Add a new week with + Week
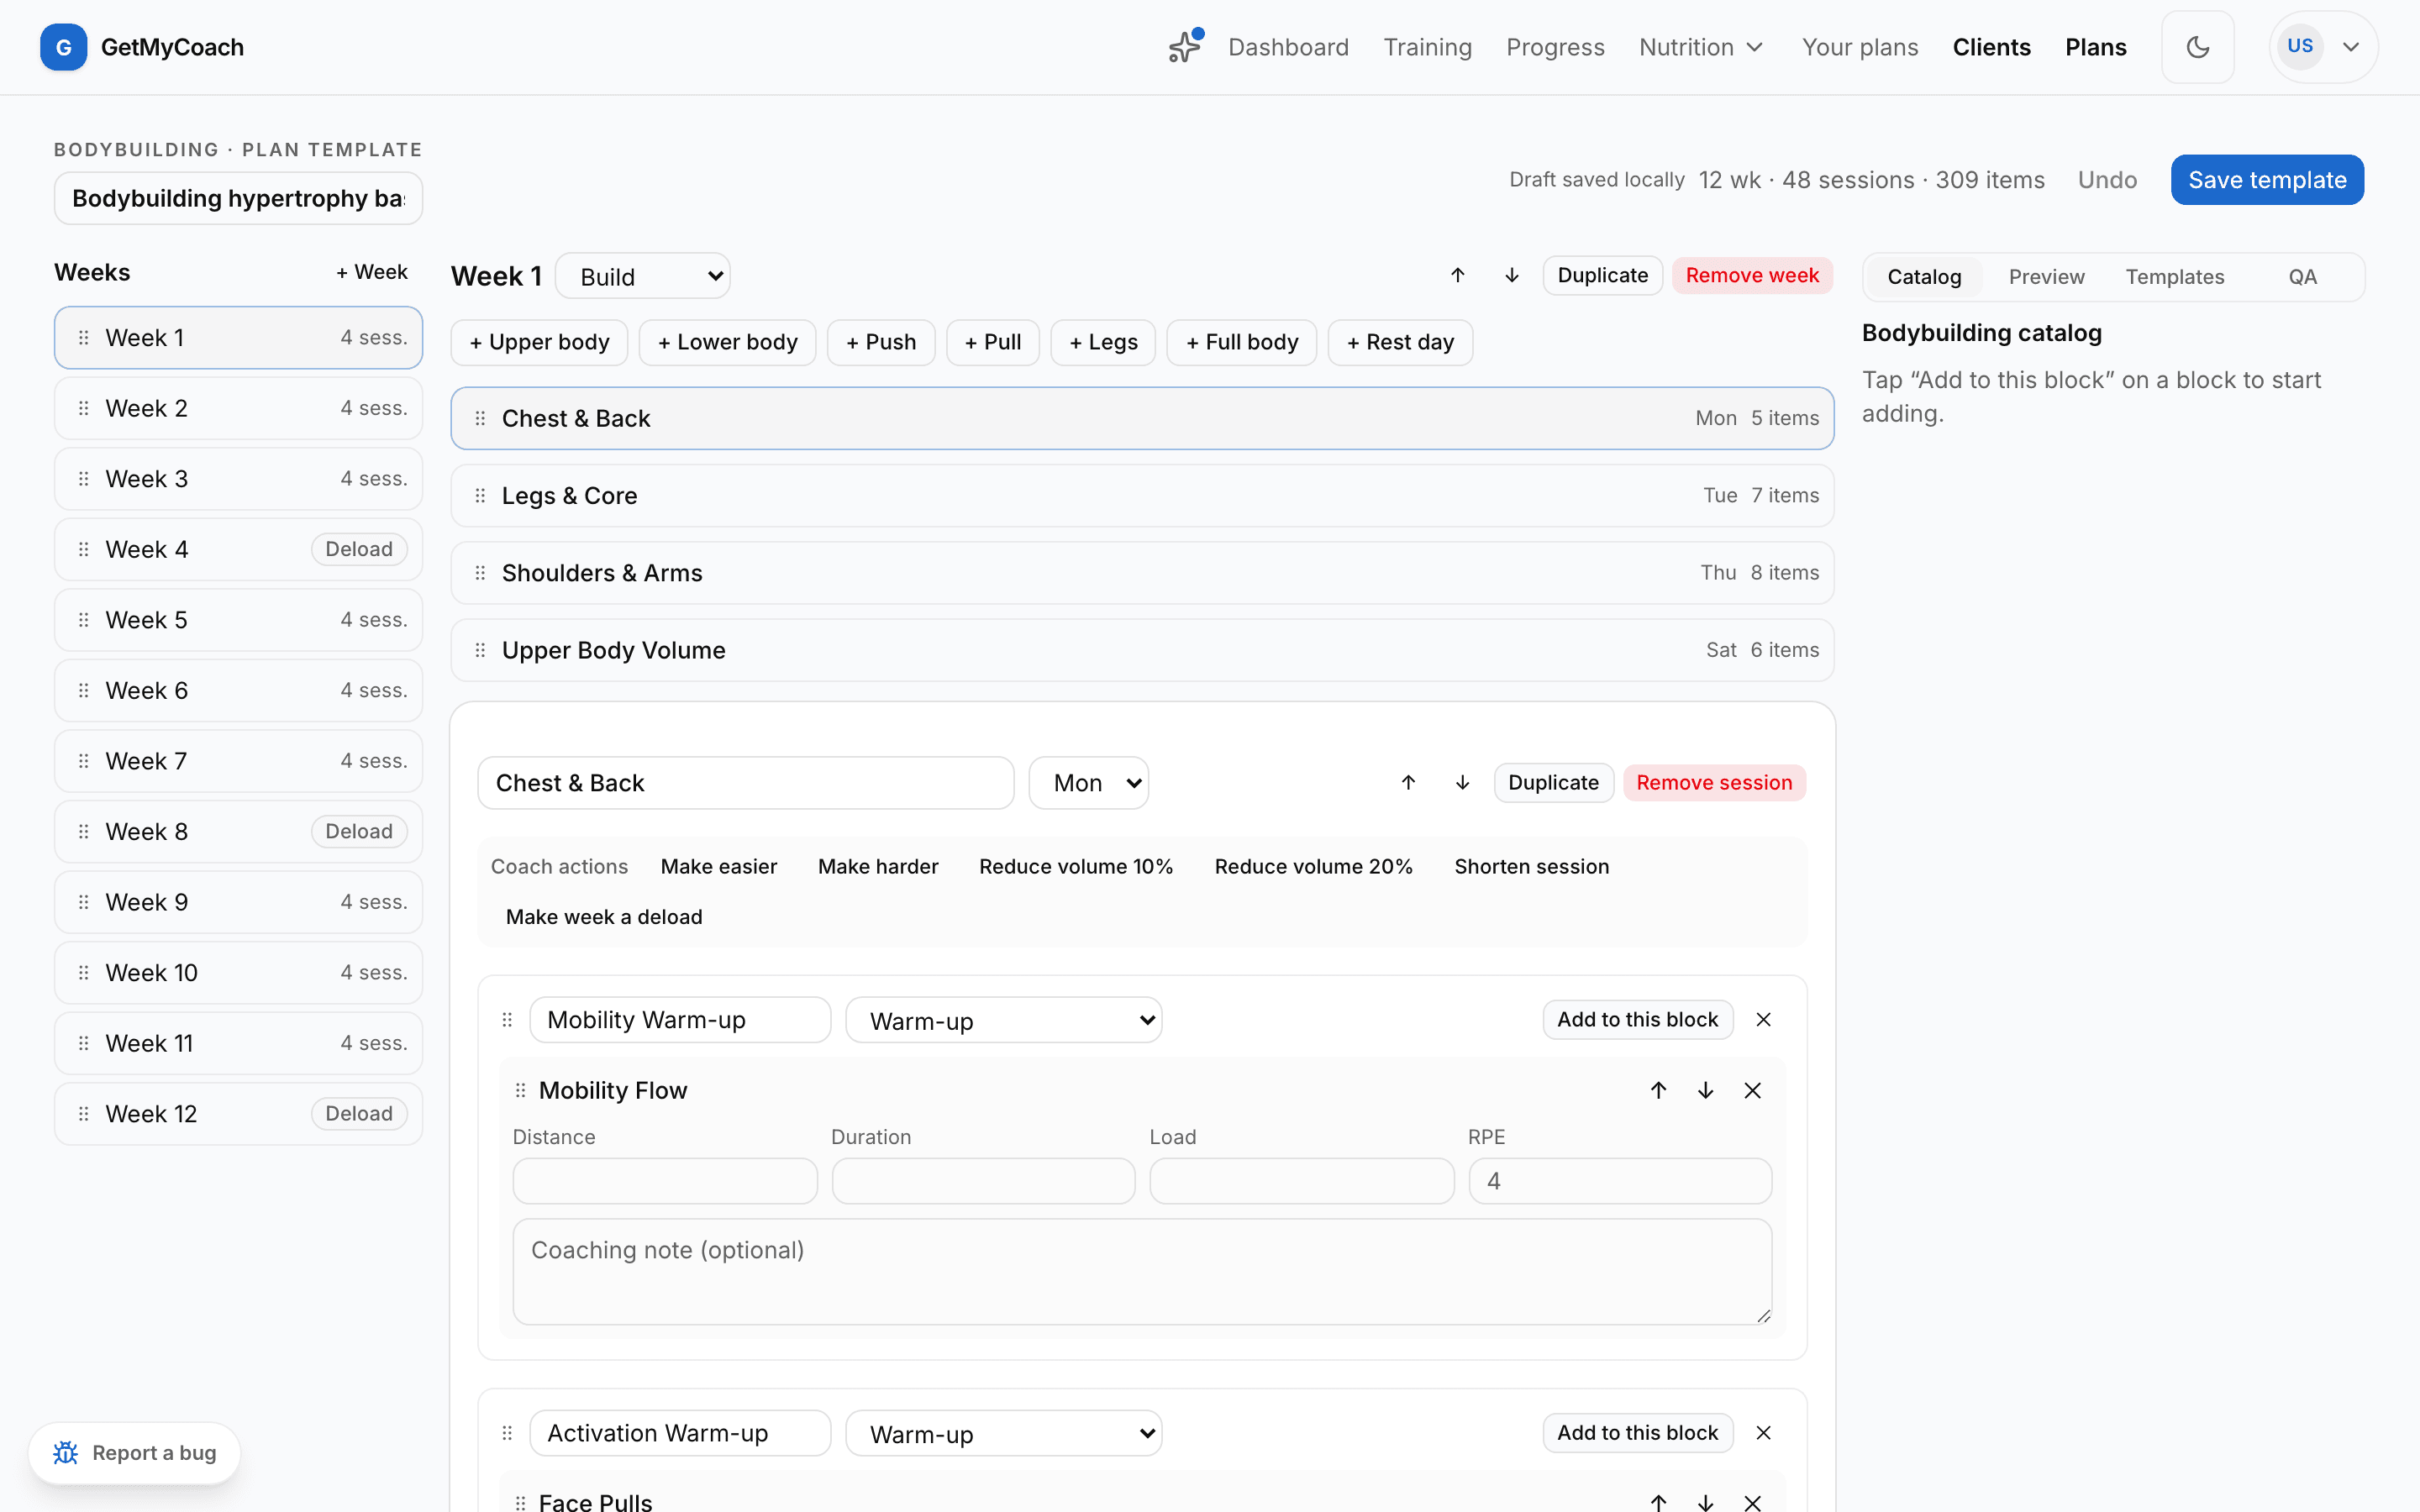This screenshot has height=1512, width=2420. (371, 272)
